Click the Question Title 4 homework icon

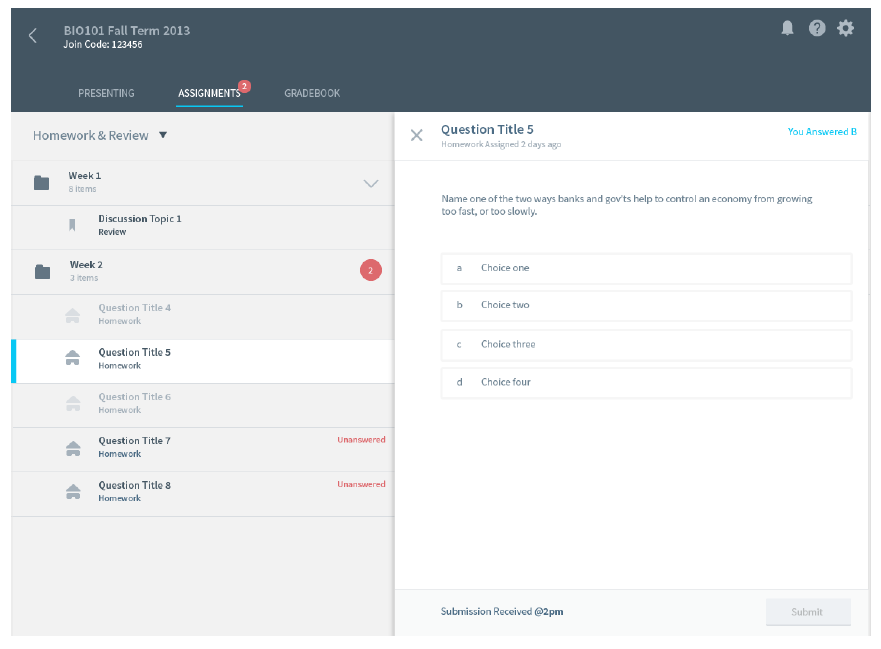pos(72,315)
